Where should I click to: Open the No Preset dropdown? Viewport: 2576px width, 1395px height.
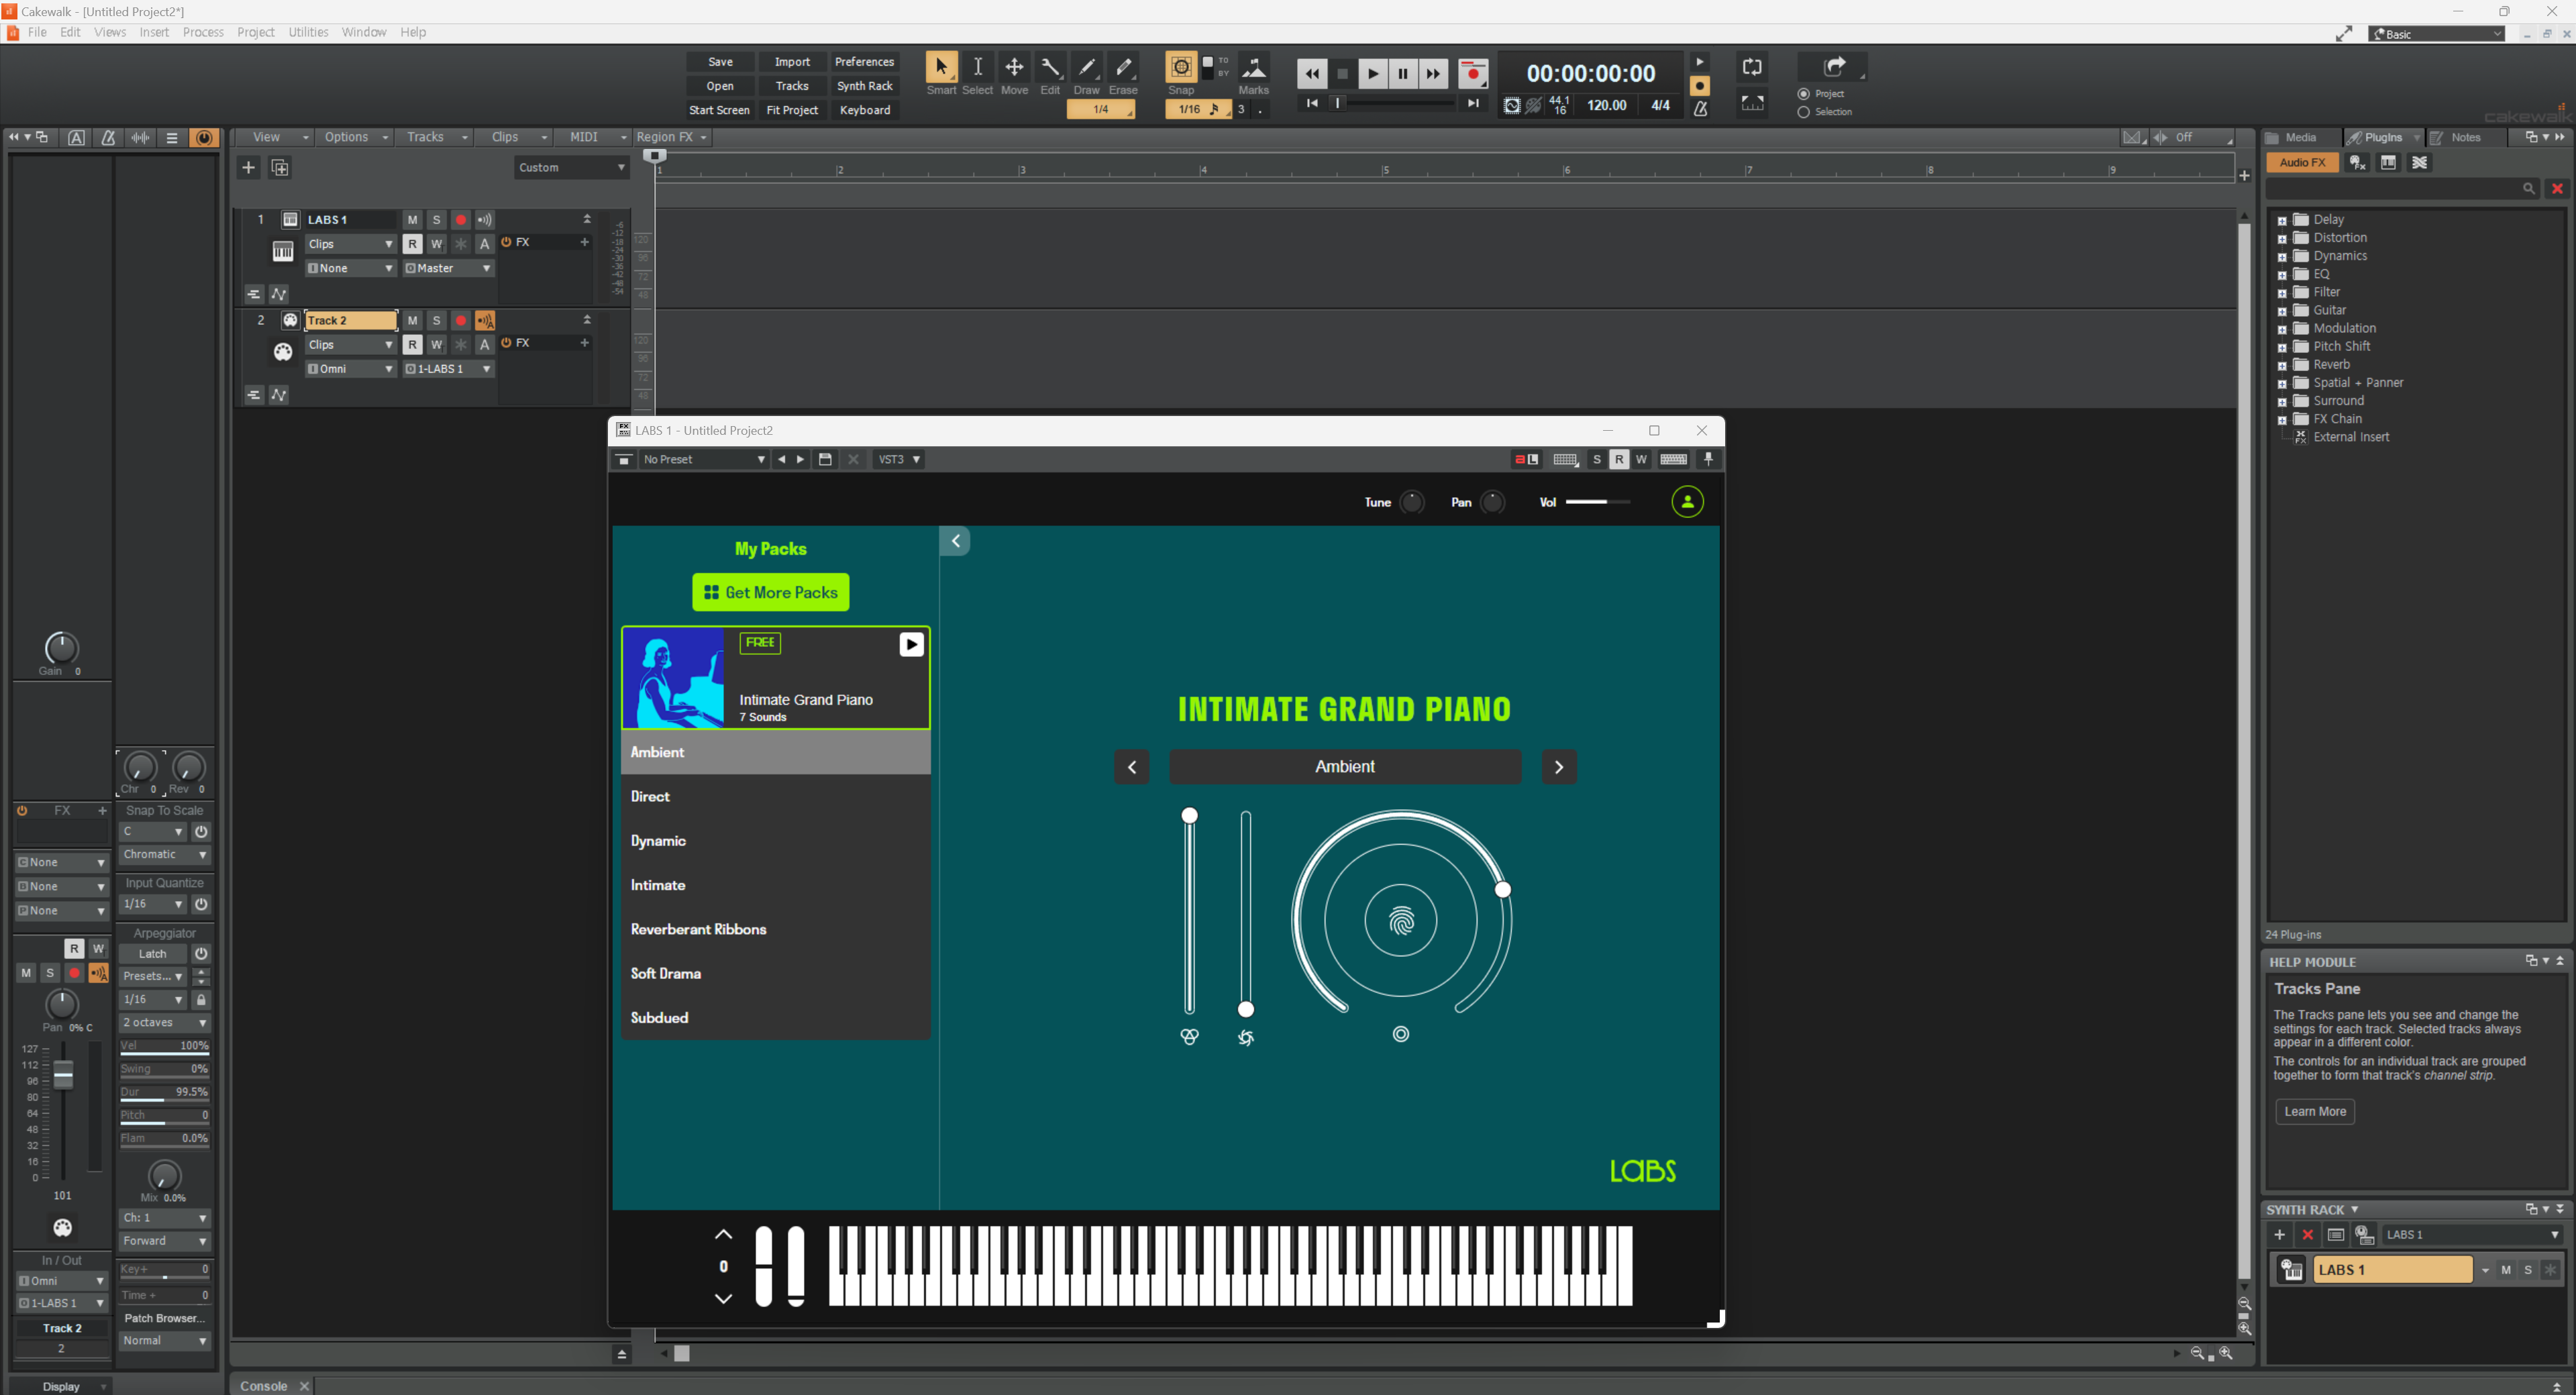click(x=703, y=460)
